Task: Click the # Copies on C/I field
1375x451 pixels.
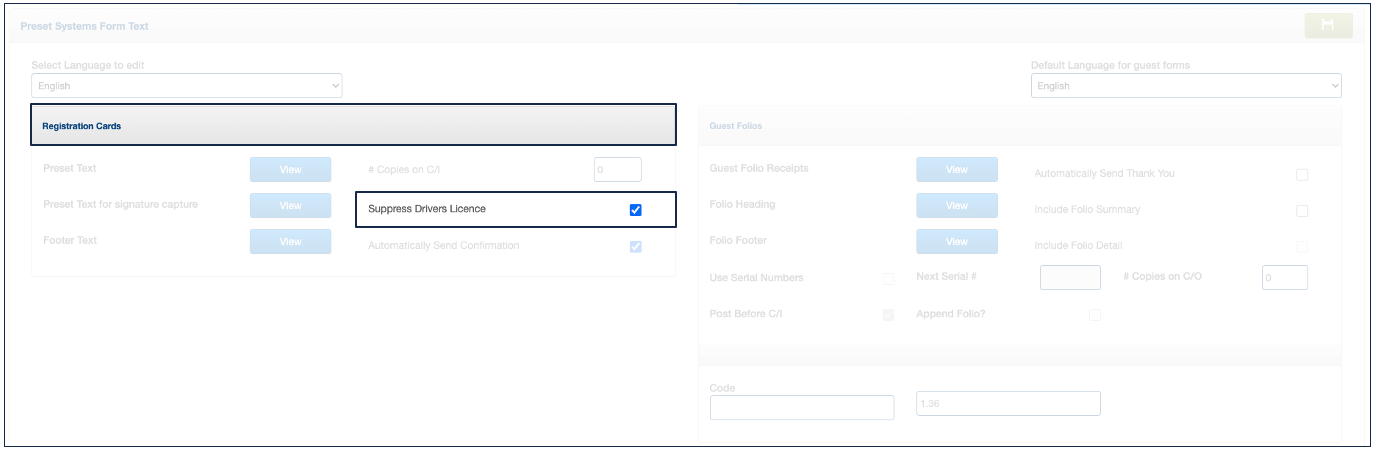Action: [x=617, y=170]
